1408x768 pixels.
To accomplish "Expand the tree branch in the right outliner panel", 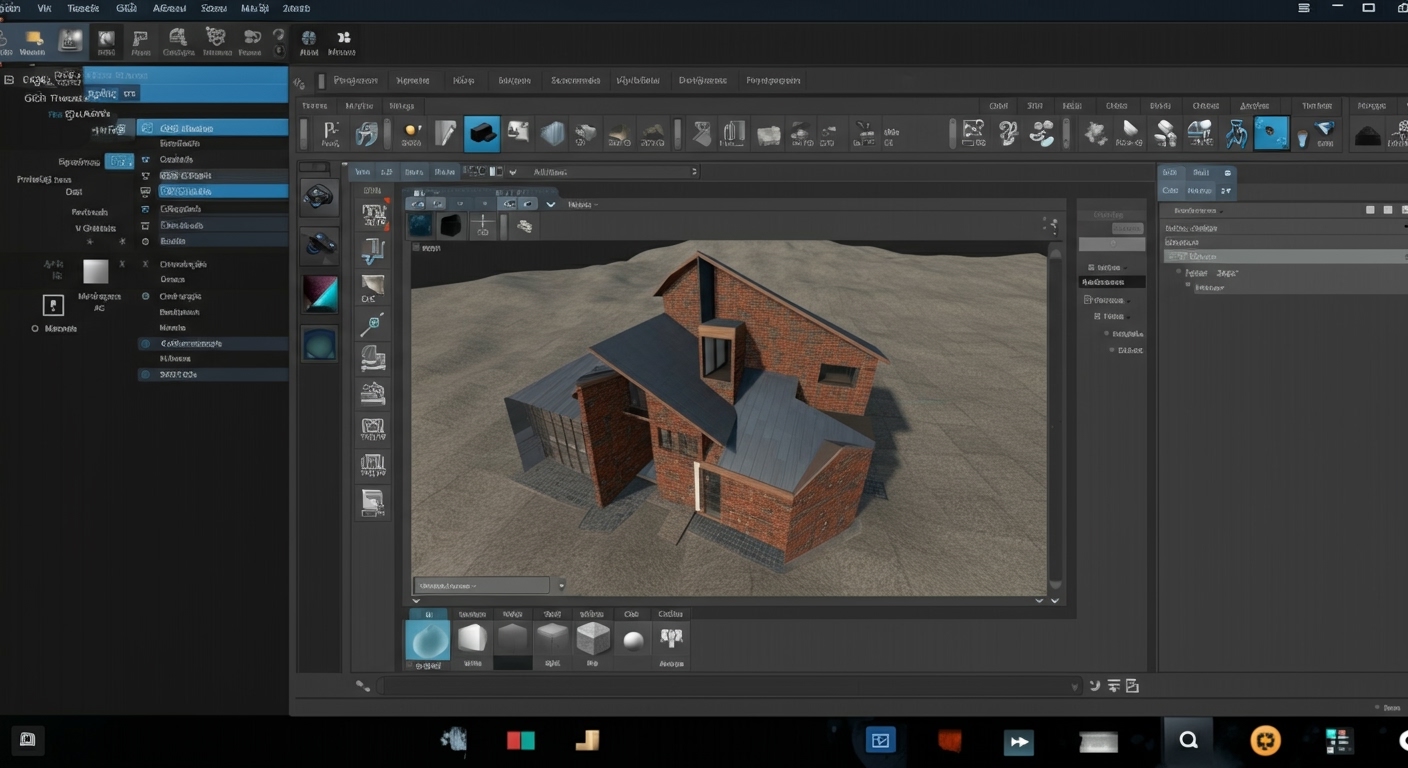I will point(1179,271).
